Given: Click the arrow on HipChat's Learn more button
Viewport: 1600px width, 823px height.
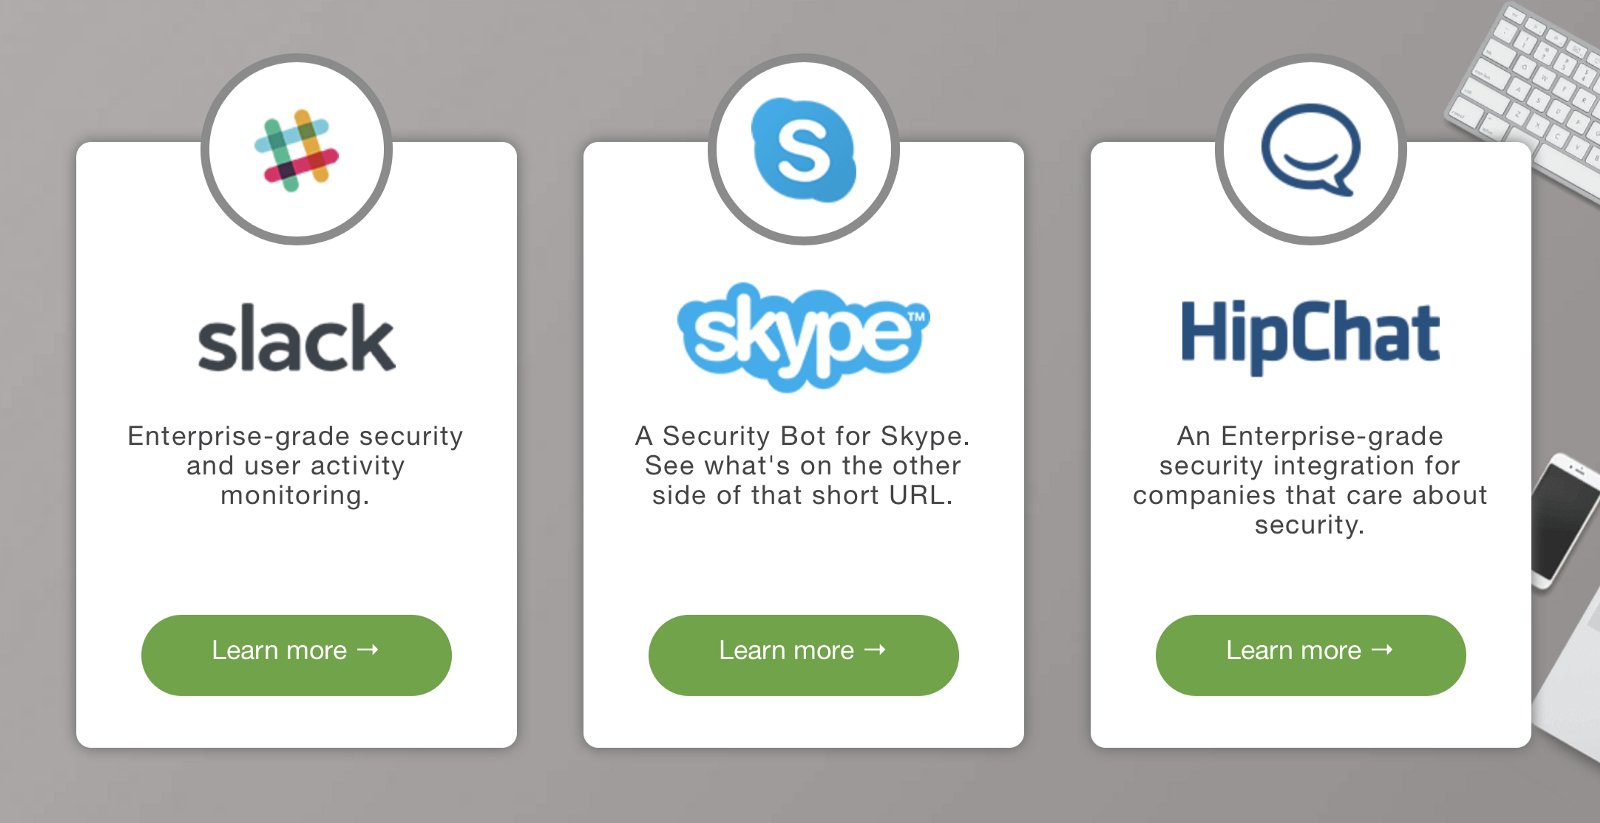Looking at the screenshot, I should coord(1382,650).
